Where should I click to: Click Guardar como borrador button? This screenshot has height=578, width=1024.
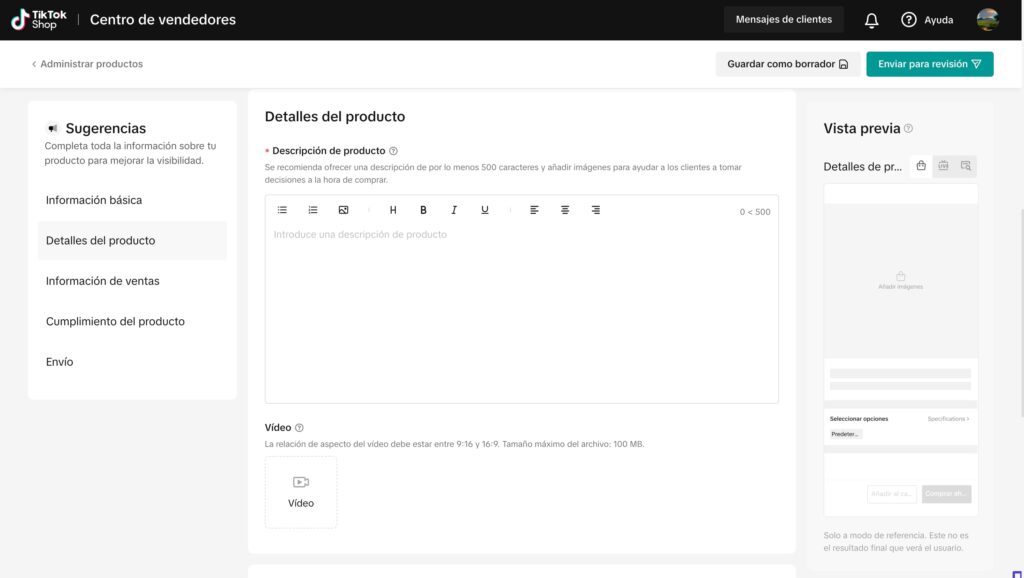(787, 64)
